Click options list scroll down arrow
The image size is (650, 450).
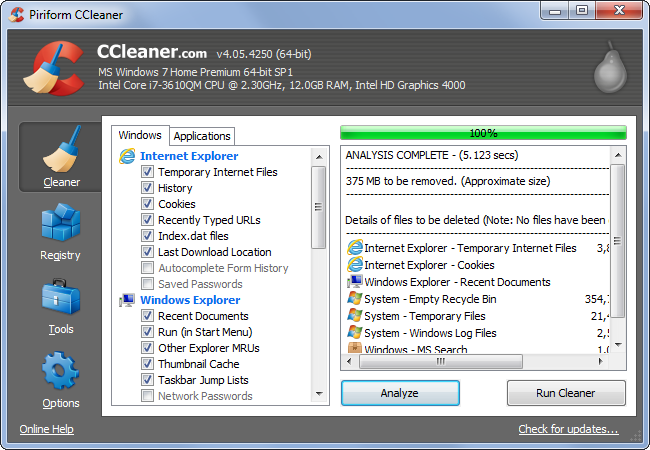tap(319, 394)
